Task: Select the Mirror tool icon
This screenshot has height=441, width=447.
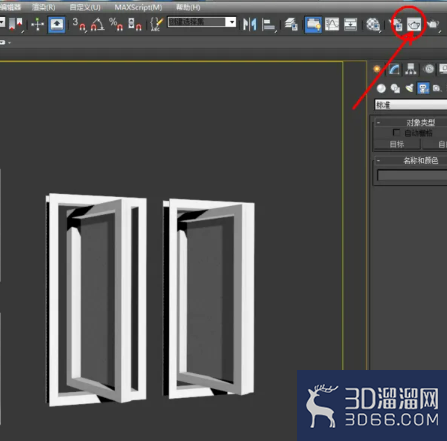Action: 250,24
